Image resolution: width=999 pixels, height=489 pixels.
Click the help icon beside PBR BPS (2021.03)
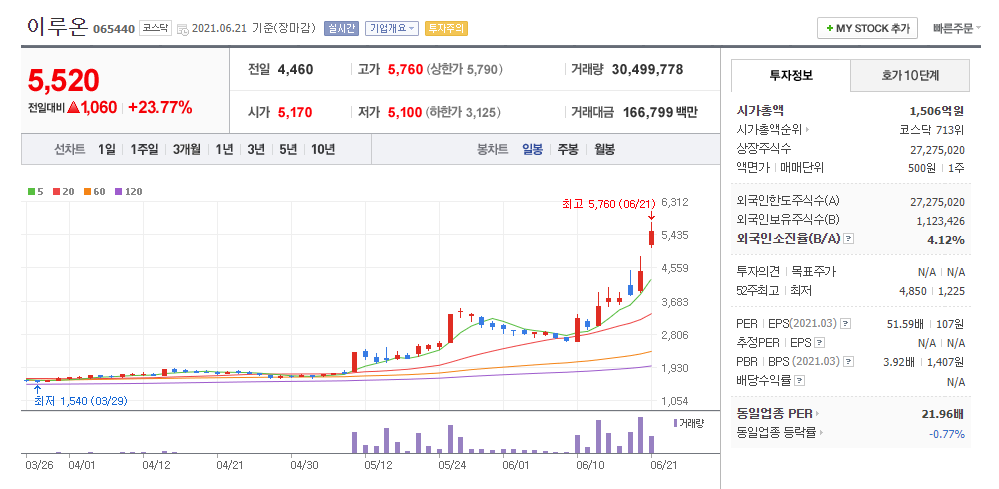(x=848, y=362)
